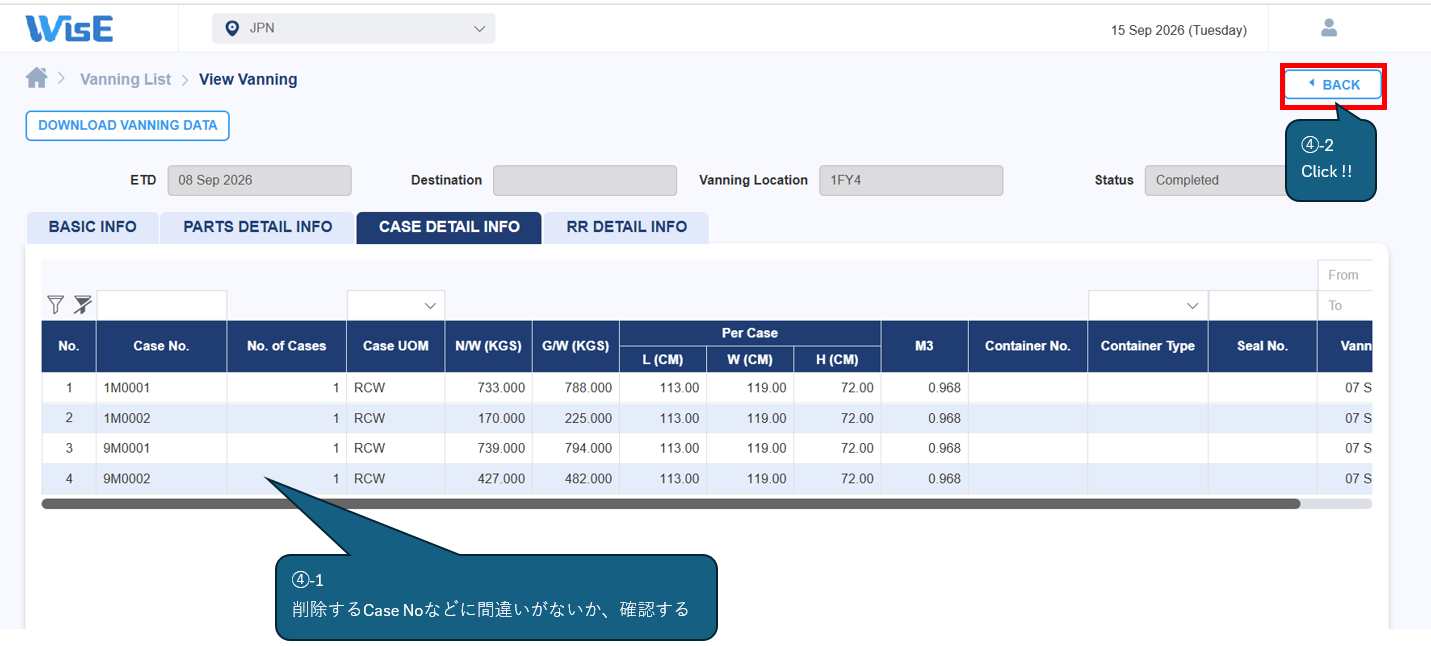The width and height of the screenshot is (1431, 646).
Task: Click the Status field showing Completed
Action: (1215, 180)
